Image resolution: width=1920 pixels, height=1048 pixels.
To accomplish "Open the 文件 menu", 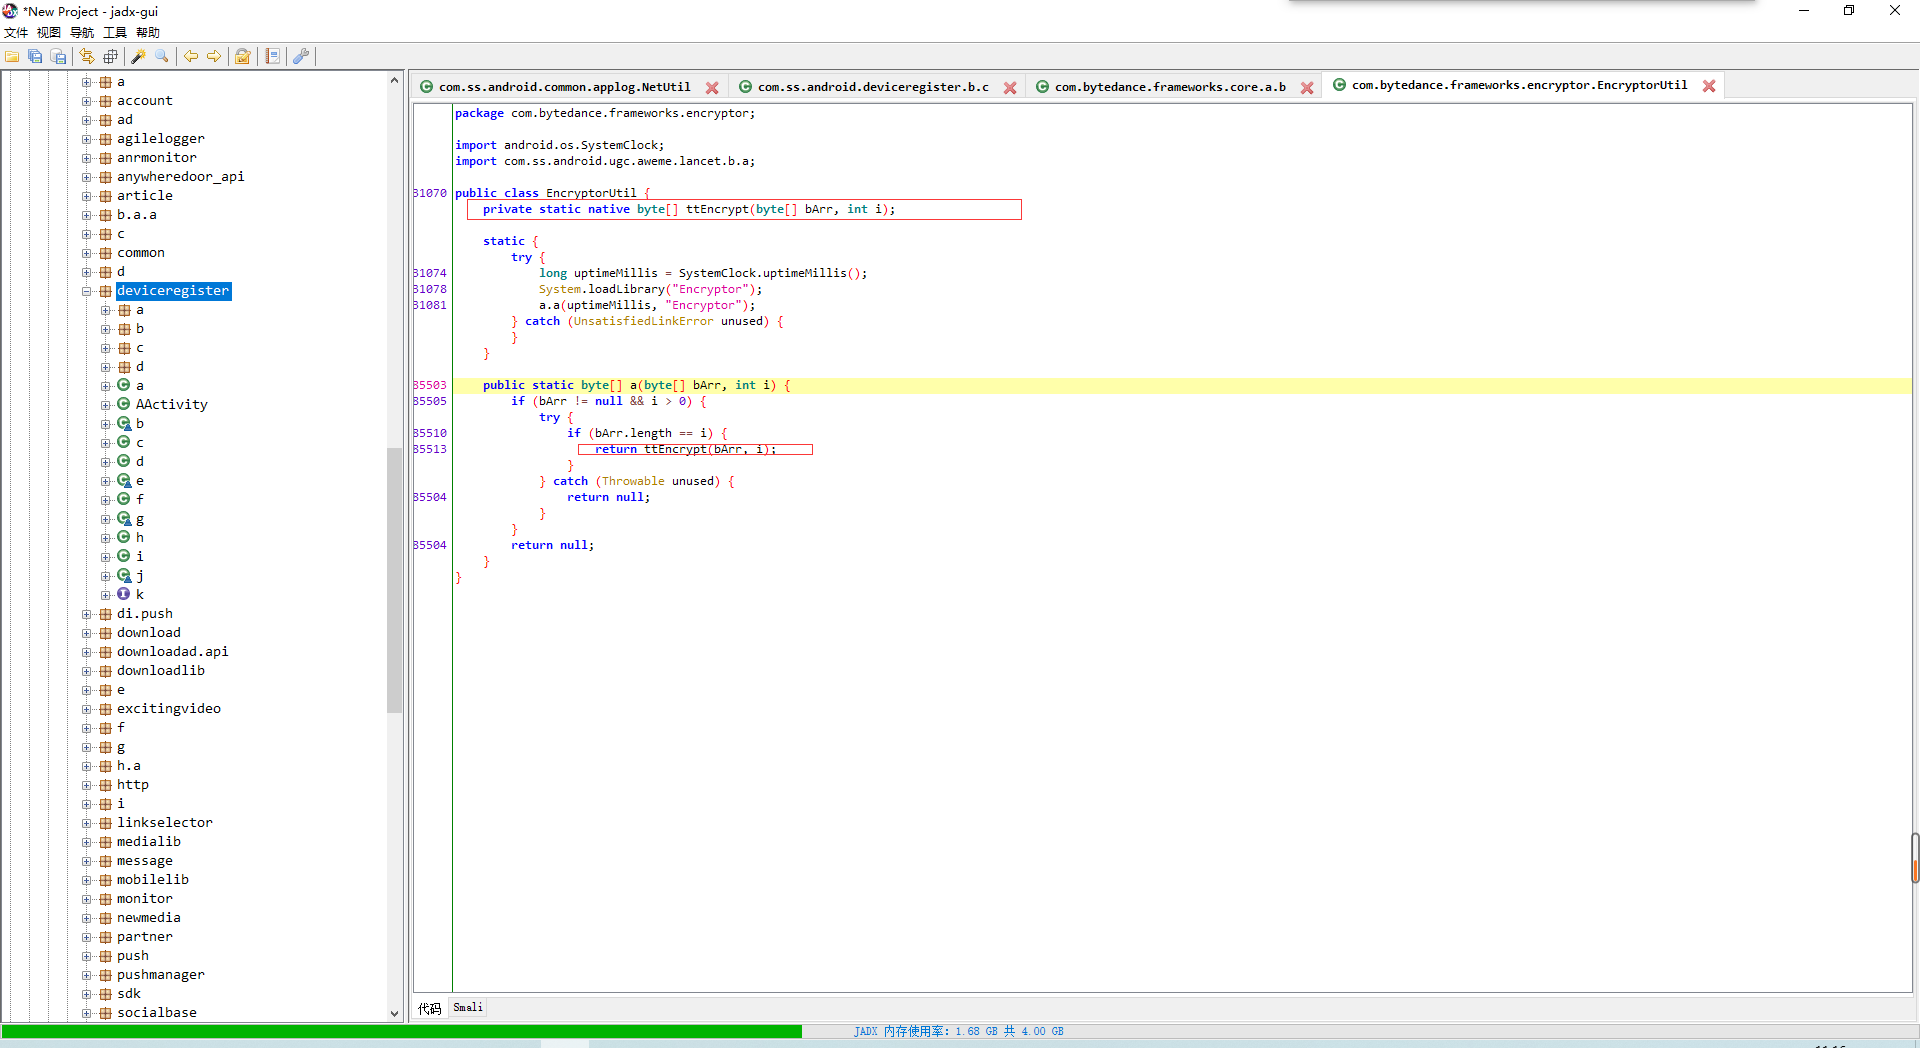I will click(16, 33).
